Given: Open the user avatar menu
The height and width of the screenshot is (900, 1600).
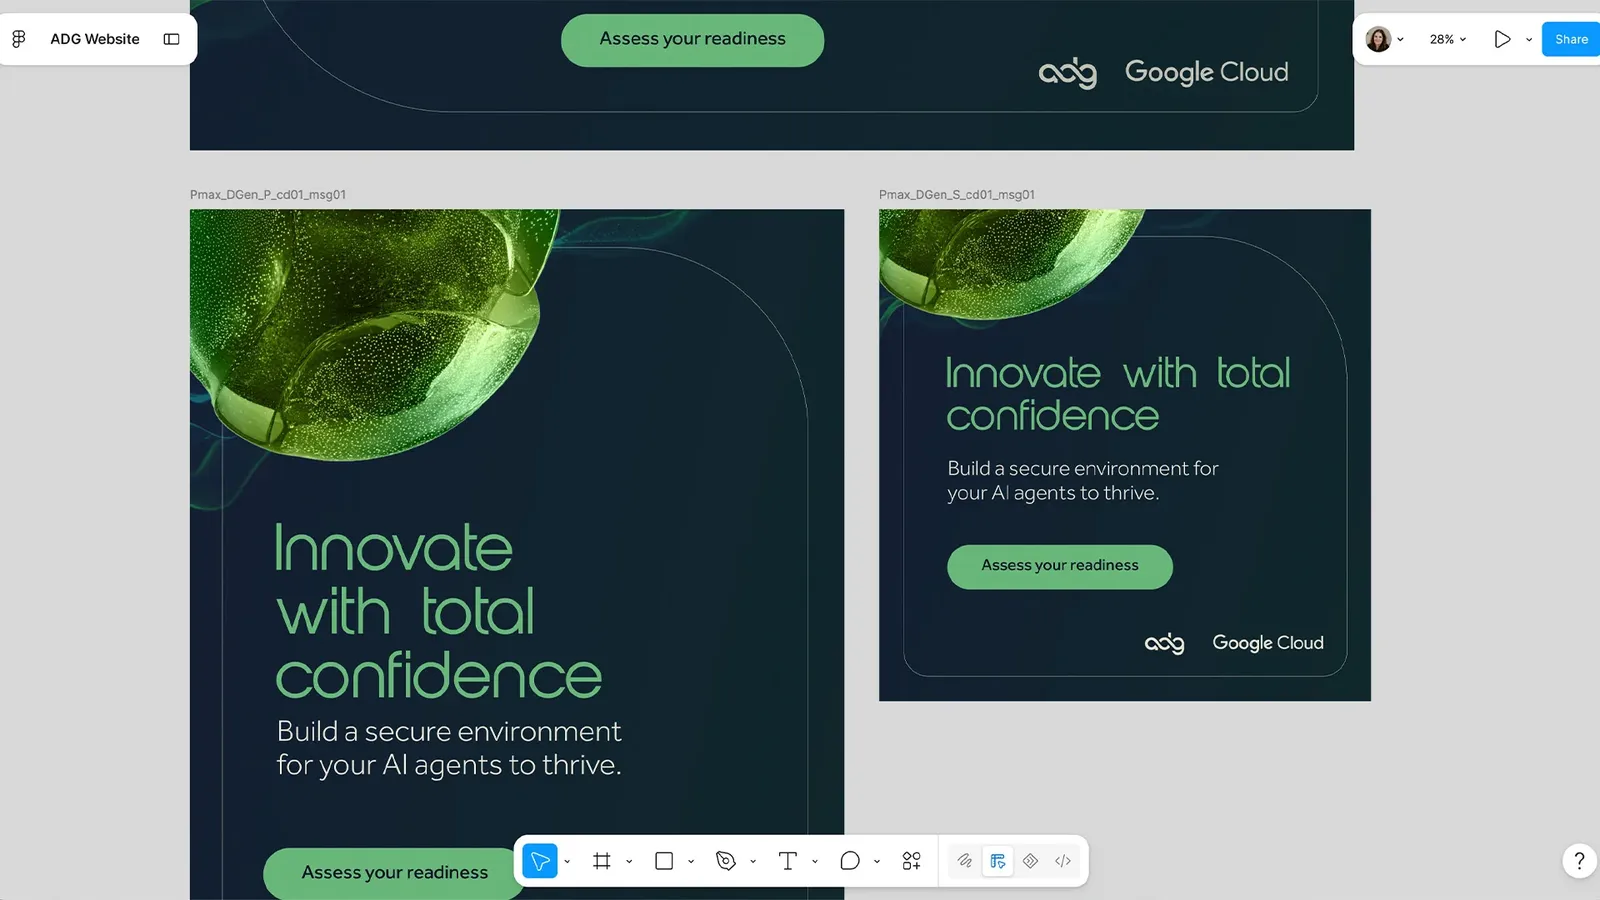Looking at the screenshot, I should 1378,39.
